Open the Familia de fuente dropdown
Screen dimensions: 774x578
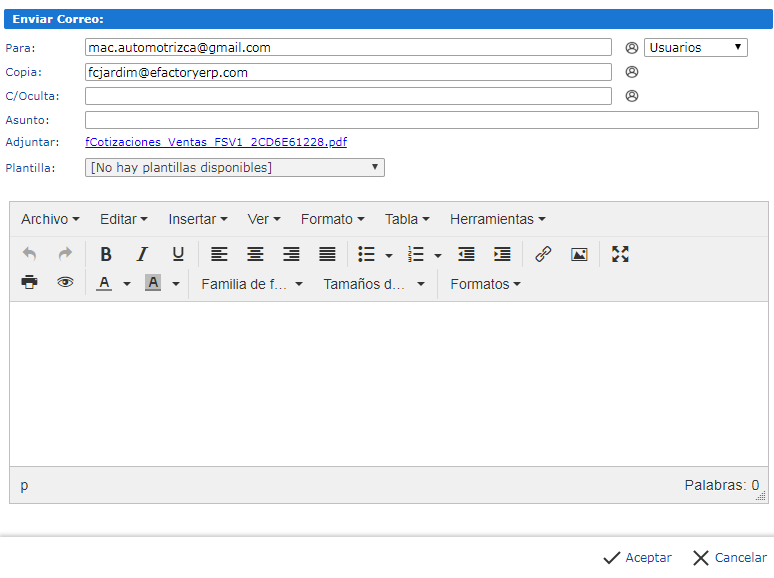tap(252, 284)
